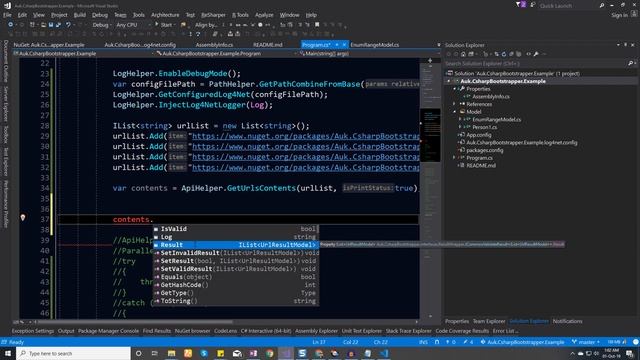Image resolution: width=640 pixels, height=360 pixels.
Task: Click the Open File folder toolbar icon
Action: pyautogui.click(x=43, y=25)
